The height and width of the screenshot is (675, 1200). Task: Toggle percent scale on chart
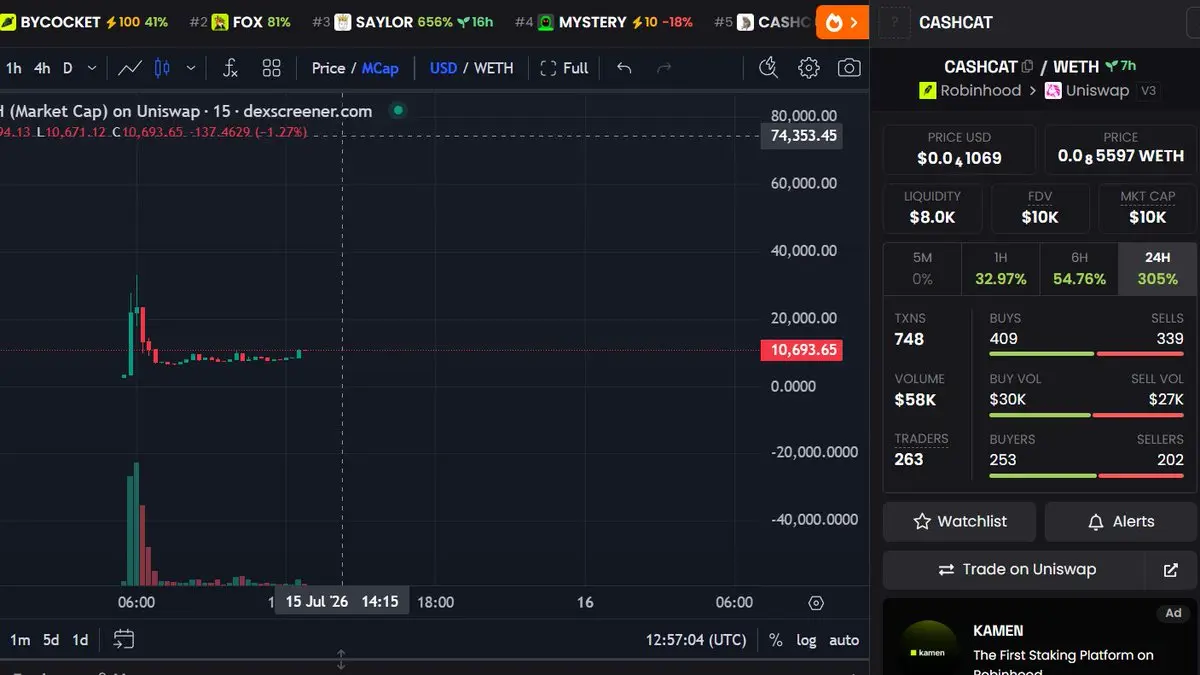tap(776, 640)
